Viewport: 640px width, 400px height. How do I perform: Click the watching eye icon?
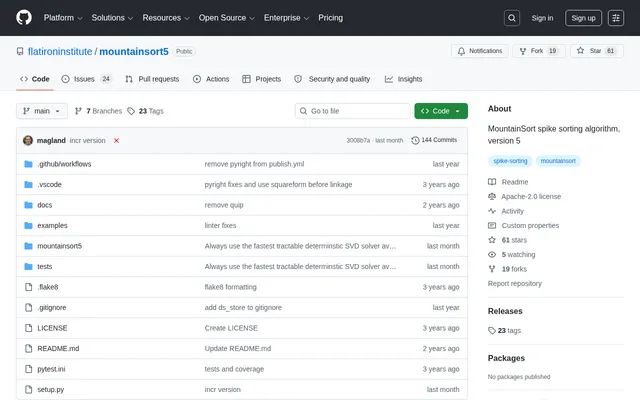click(x=492, y=255)
